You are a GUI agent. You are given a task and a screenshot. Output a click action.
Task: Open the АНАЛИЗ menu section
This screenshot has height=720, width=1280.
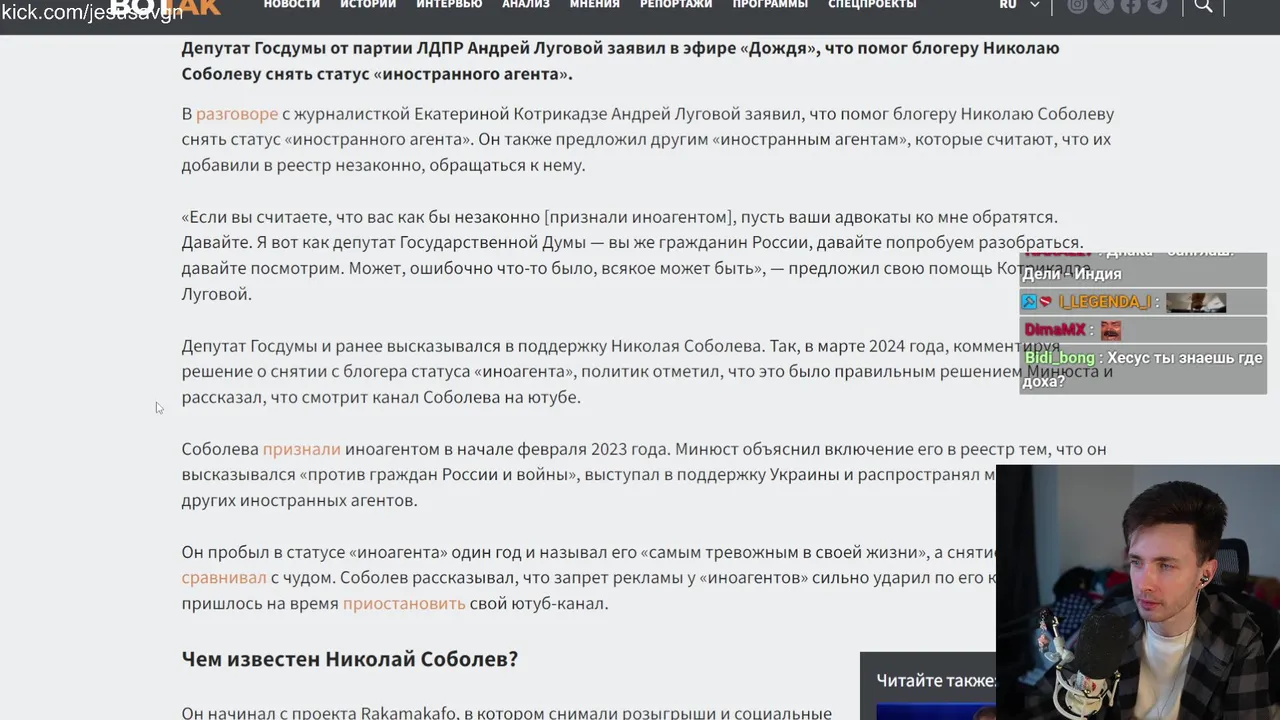(x=526, y=5)
